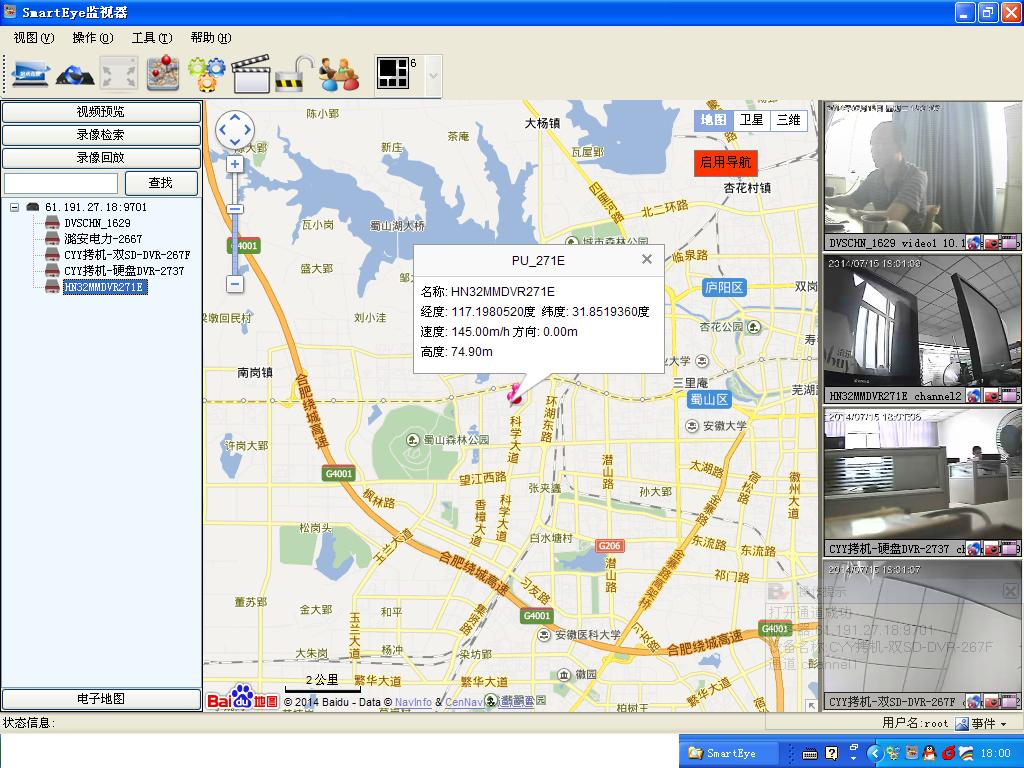Click the keyboard icon in taskbar
The width and height of the screenshot is (1024, 768).
810,754
